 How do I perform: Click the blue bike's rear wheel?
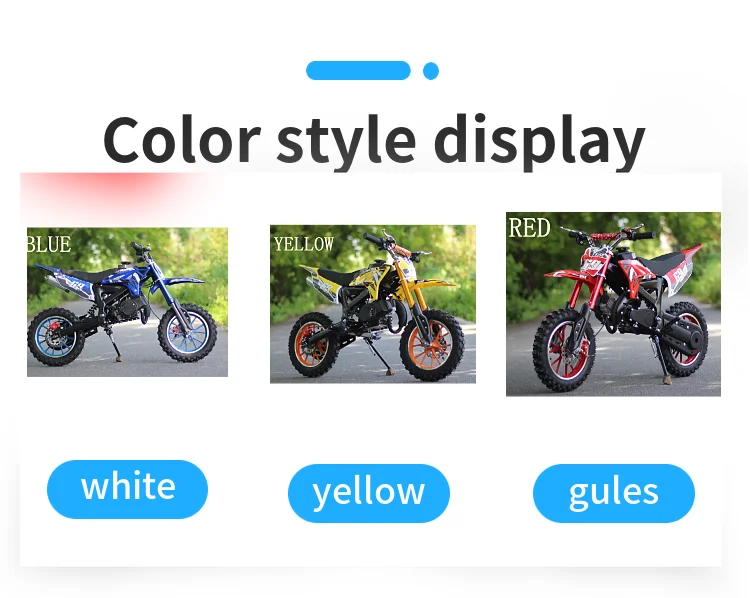click(56, 337)
